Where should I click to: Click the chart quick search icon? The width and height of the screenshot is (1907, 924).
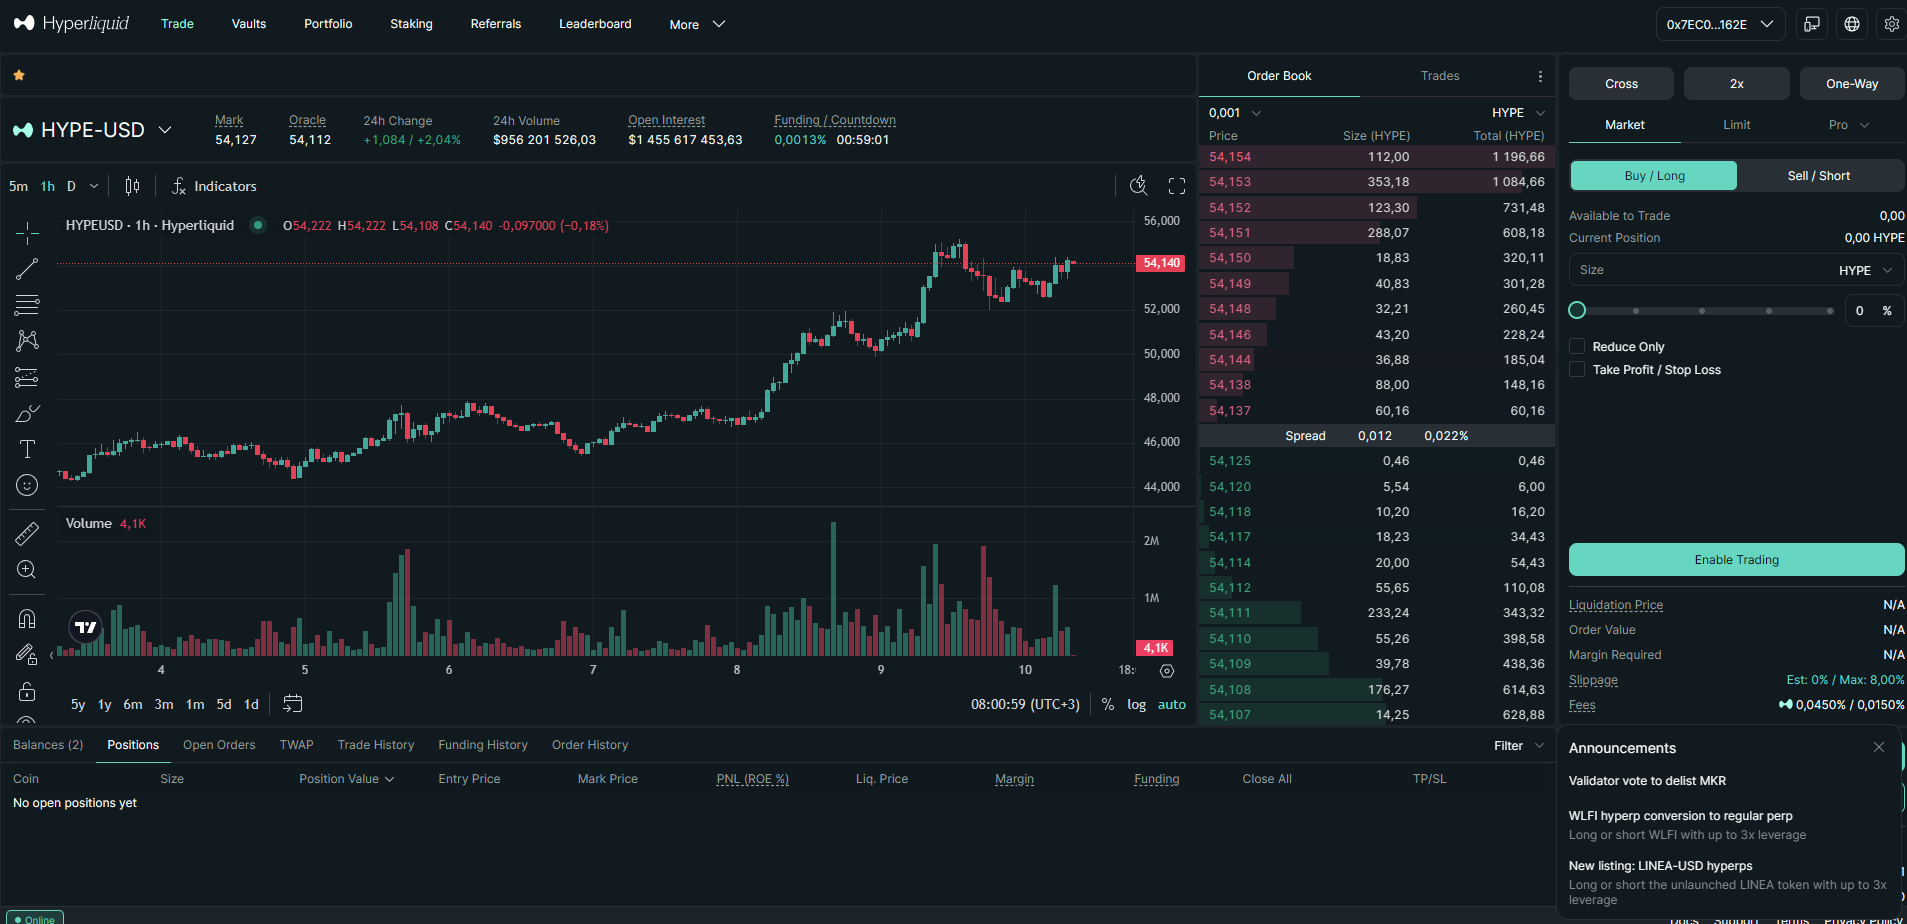pyautogui.click(x=1138, y=185)
